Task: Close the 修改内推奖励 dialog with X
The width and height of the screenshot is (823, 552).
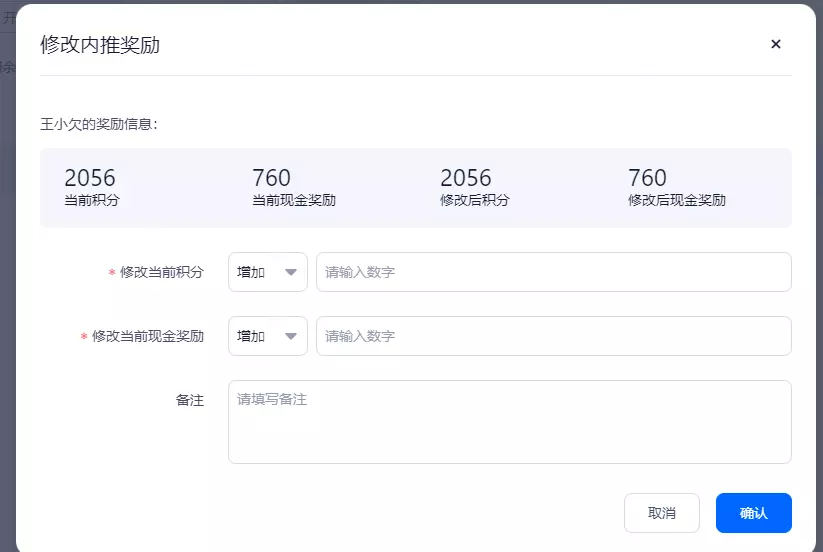Action: 775,44
